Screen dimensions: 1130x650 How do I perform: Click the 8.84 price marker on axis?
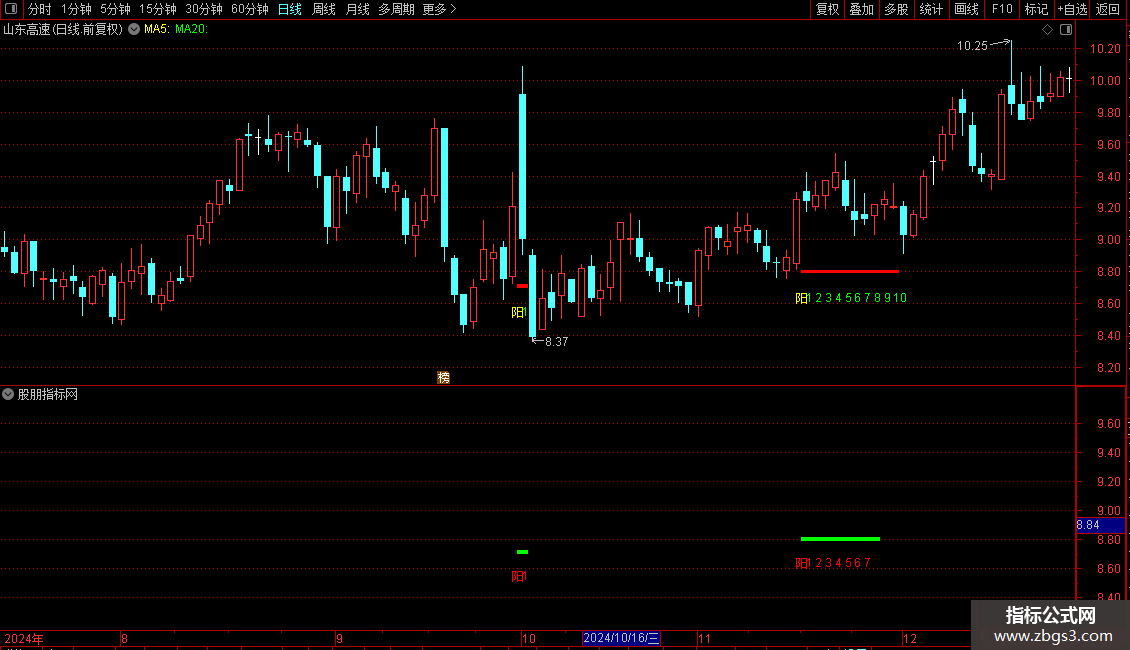pyautogui.click(x=1100, y=525)
